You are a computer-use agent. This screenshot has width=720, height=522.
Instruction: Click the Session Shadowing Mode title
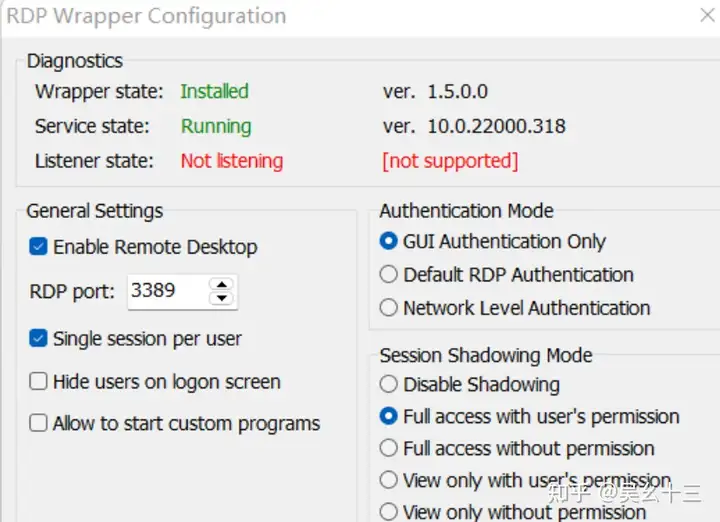point(486,355)
